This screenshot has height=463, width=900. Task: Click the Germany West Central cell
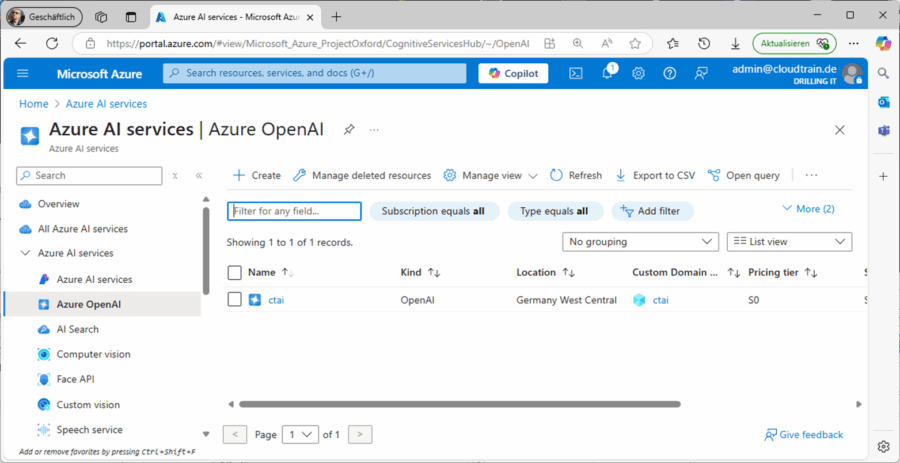[x=567, y=300]
